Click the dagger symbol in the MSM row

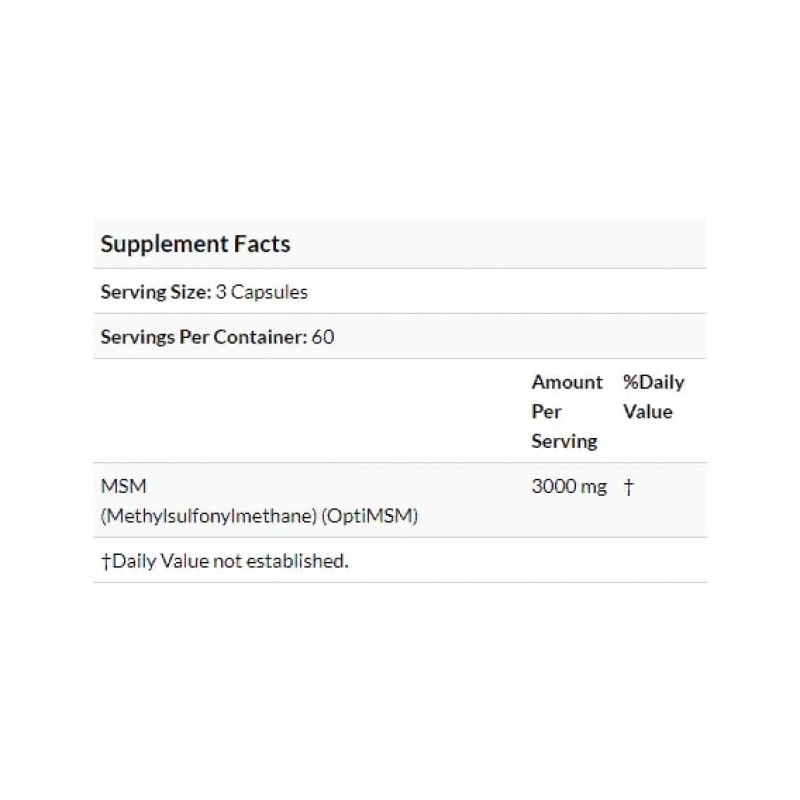[628, 489]
